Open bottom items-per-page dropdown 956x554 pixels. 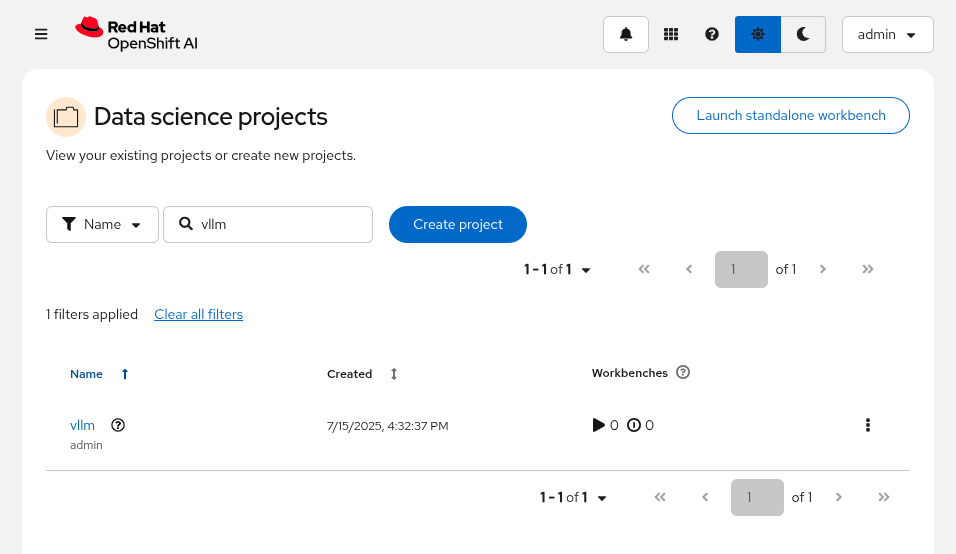pos(573,497)
